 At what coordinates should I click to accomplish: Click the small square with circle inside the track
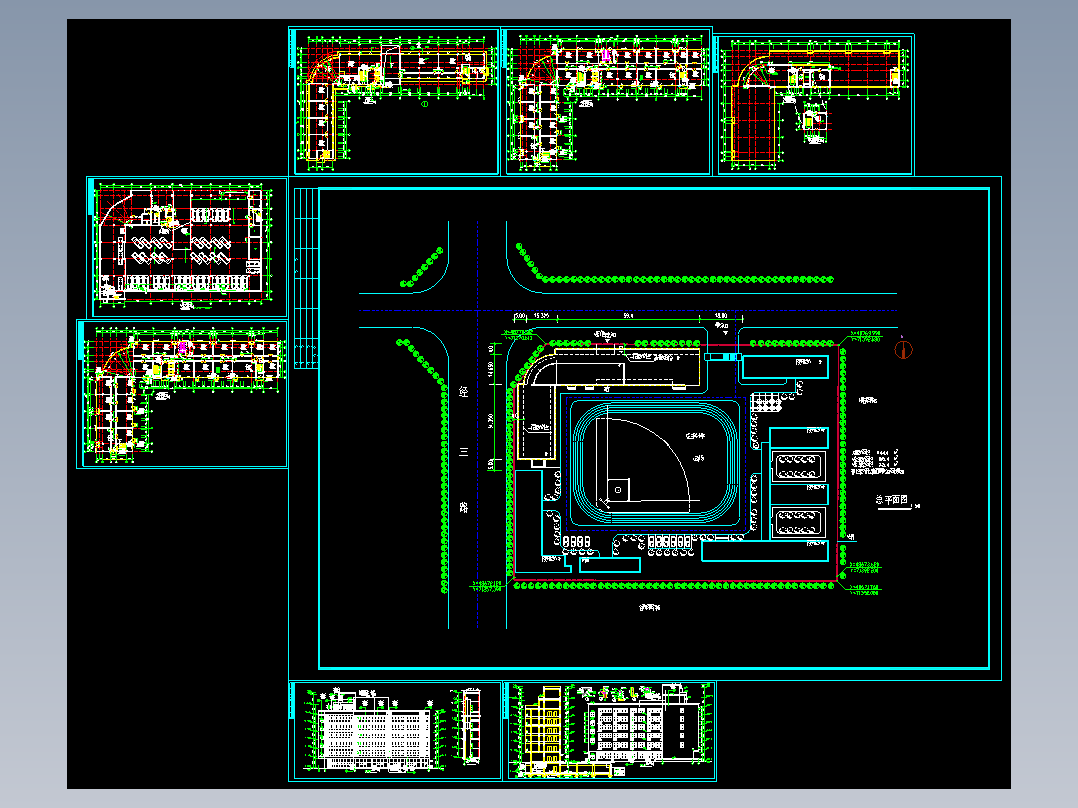tap(618, 490)
